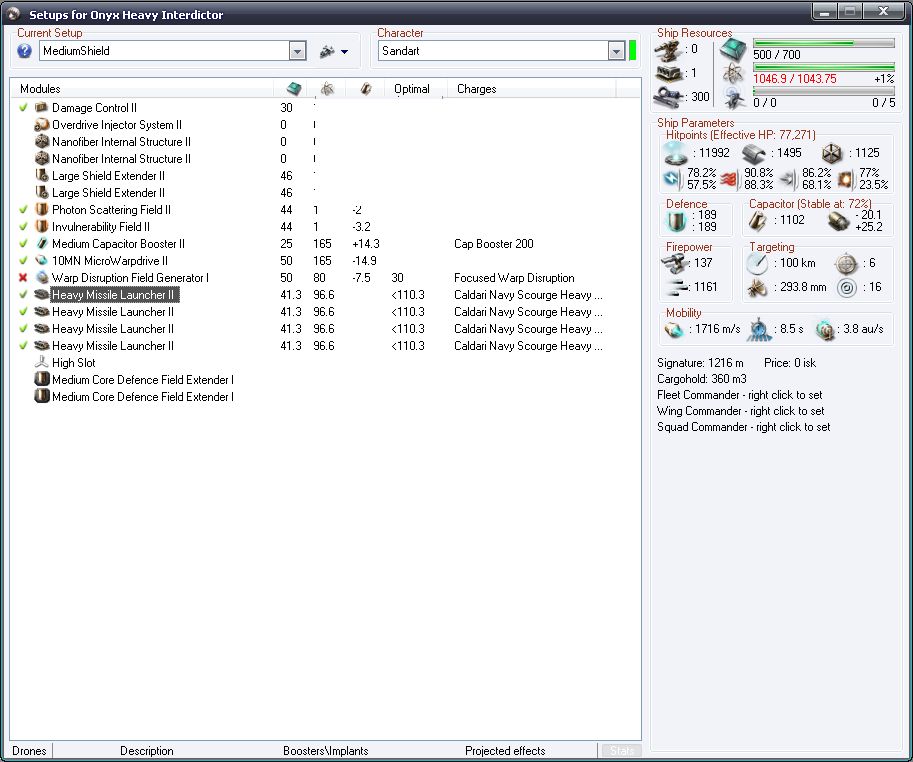This screenshot has width=913, height=762.
Task: Click the drone bandwidth progress bar
Action: pos(824,91)
